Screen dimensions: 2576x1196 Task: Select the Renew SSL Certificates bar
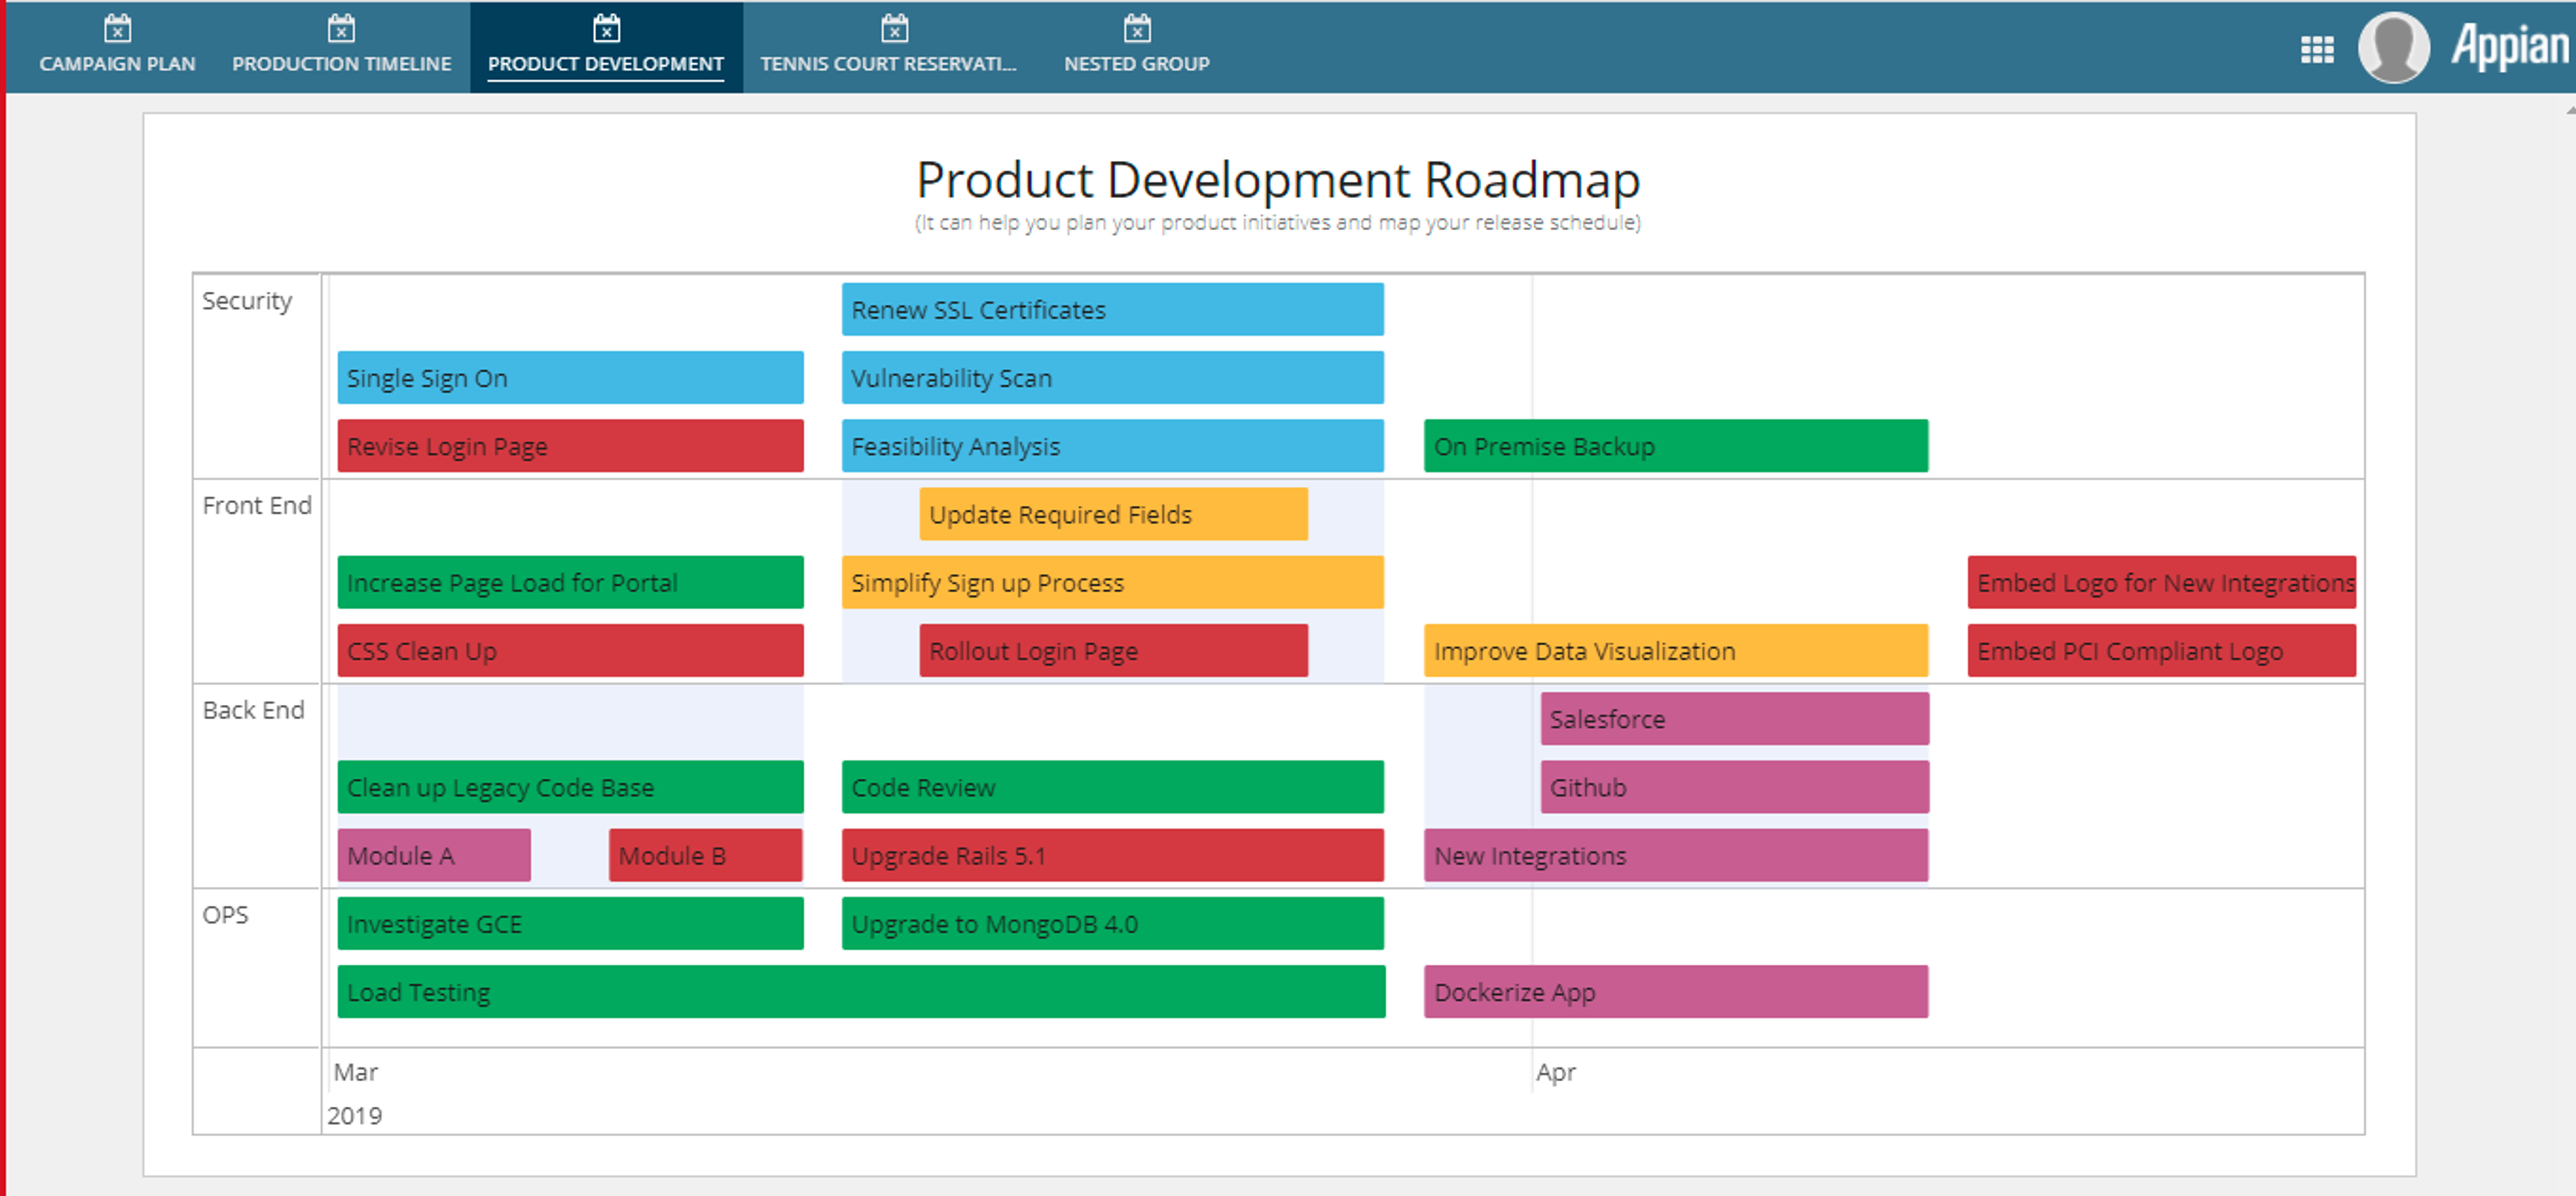[x=1112, y=309]
